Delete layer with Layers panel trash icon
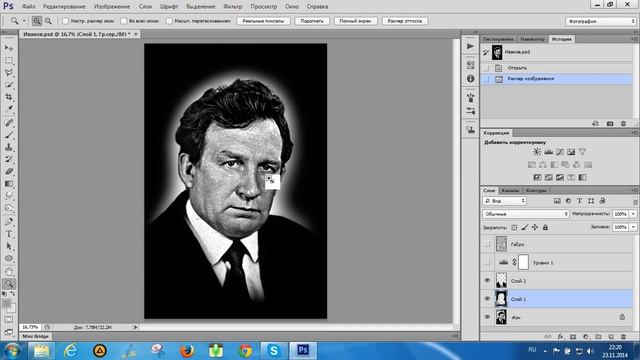This screenshot has height=360, width=640. coord(623,337)
